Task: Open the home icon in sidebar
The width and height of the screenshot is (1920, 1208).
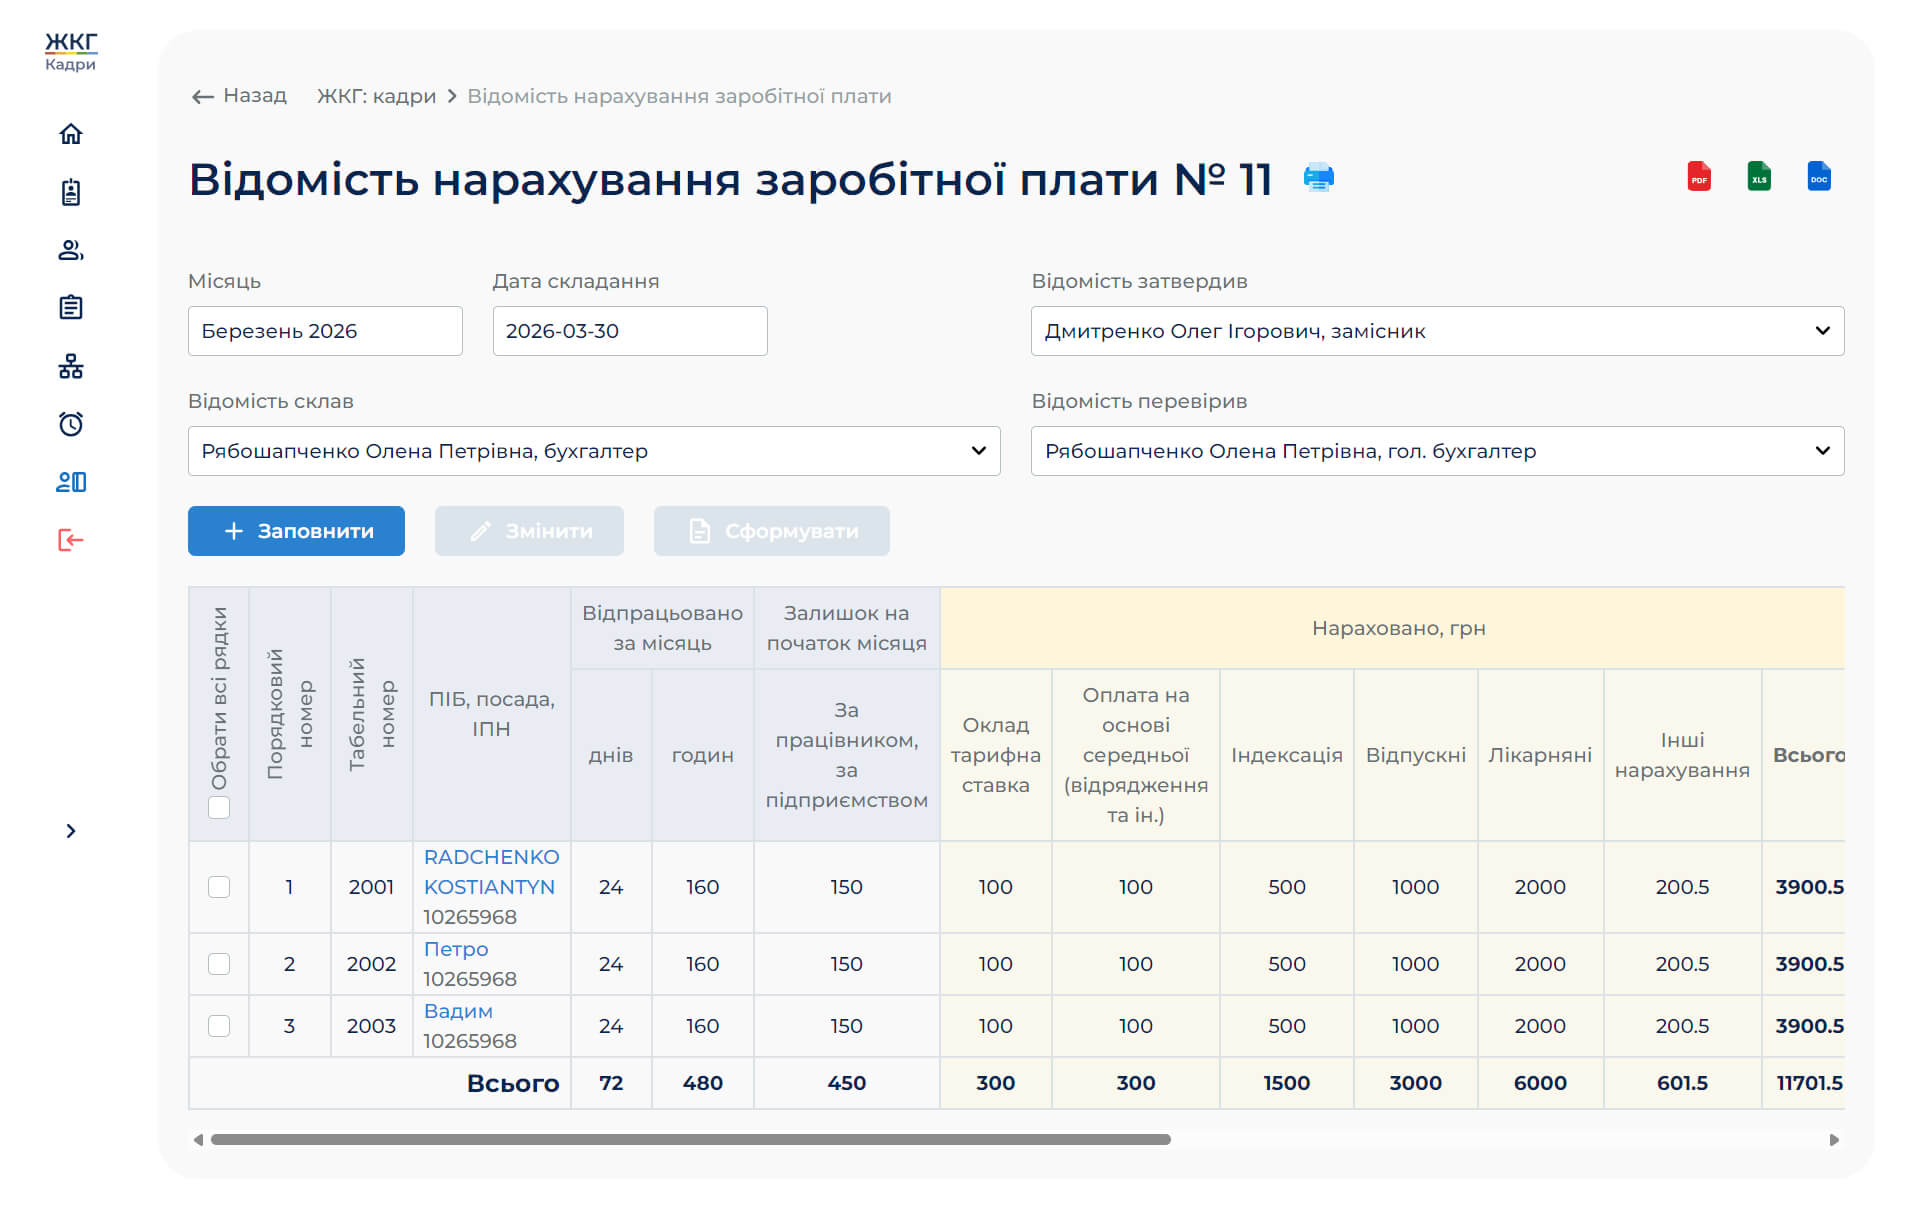Action: [x=70, y=134]
